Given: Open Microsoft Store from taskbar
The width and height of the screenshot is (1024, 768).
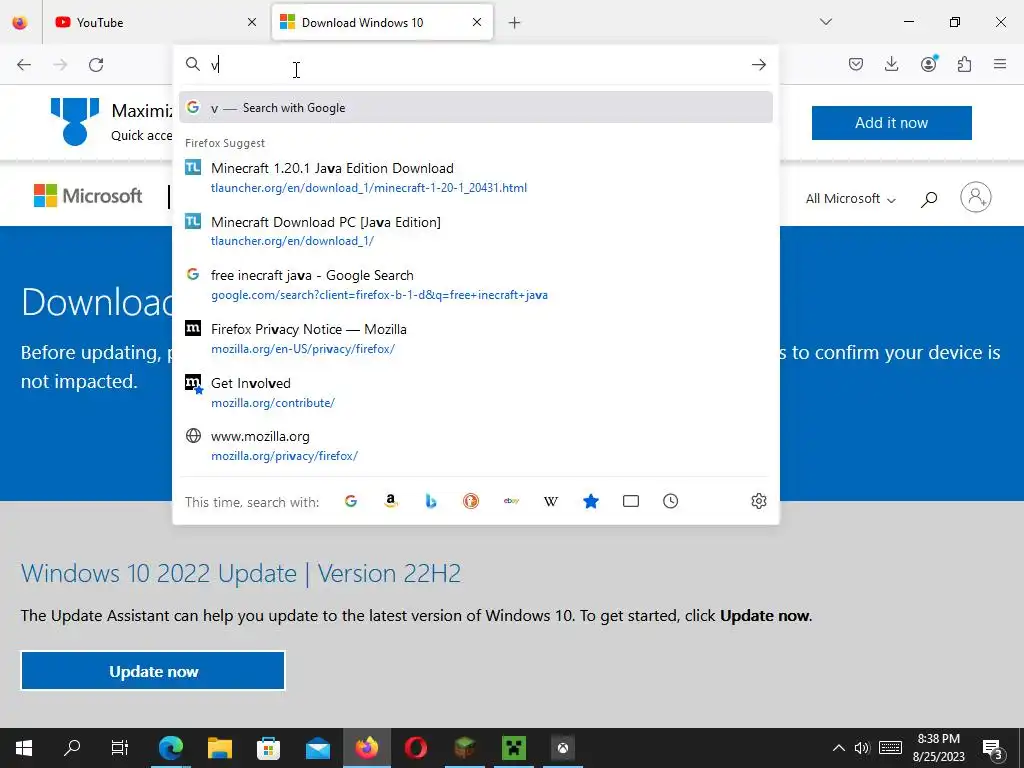Looking at the screenshot, I should [x=268, y=748].
